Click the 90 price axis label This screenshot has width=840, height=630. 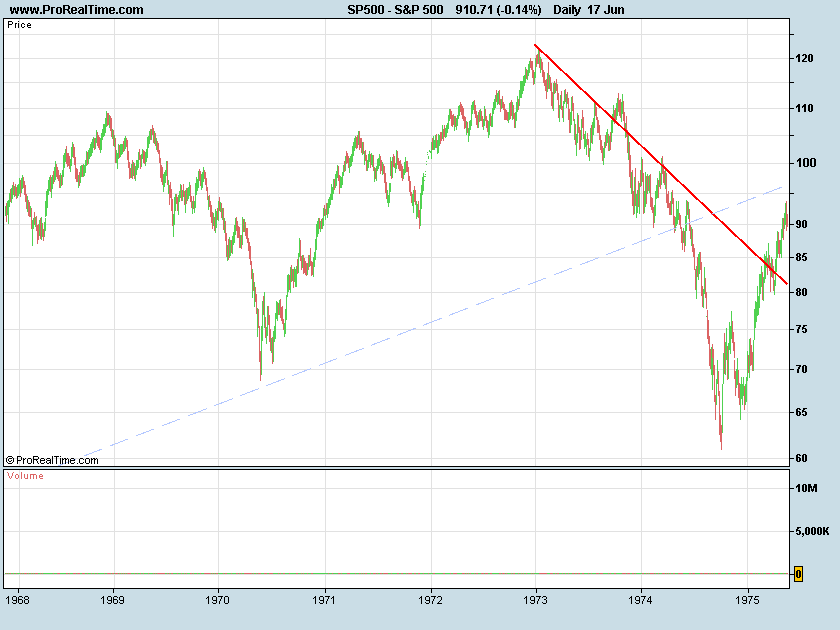tap(801, 224)
